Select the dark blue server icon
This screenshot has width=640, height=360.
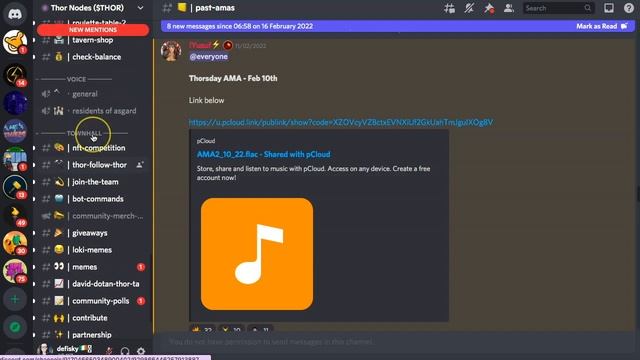coord(15,103)
